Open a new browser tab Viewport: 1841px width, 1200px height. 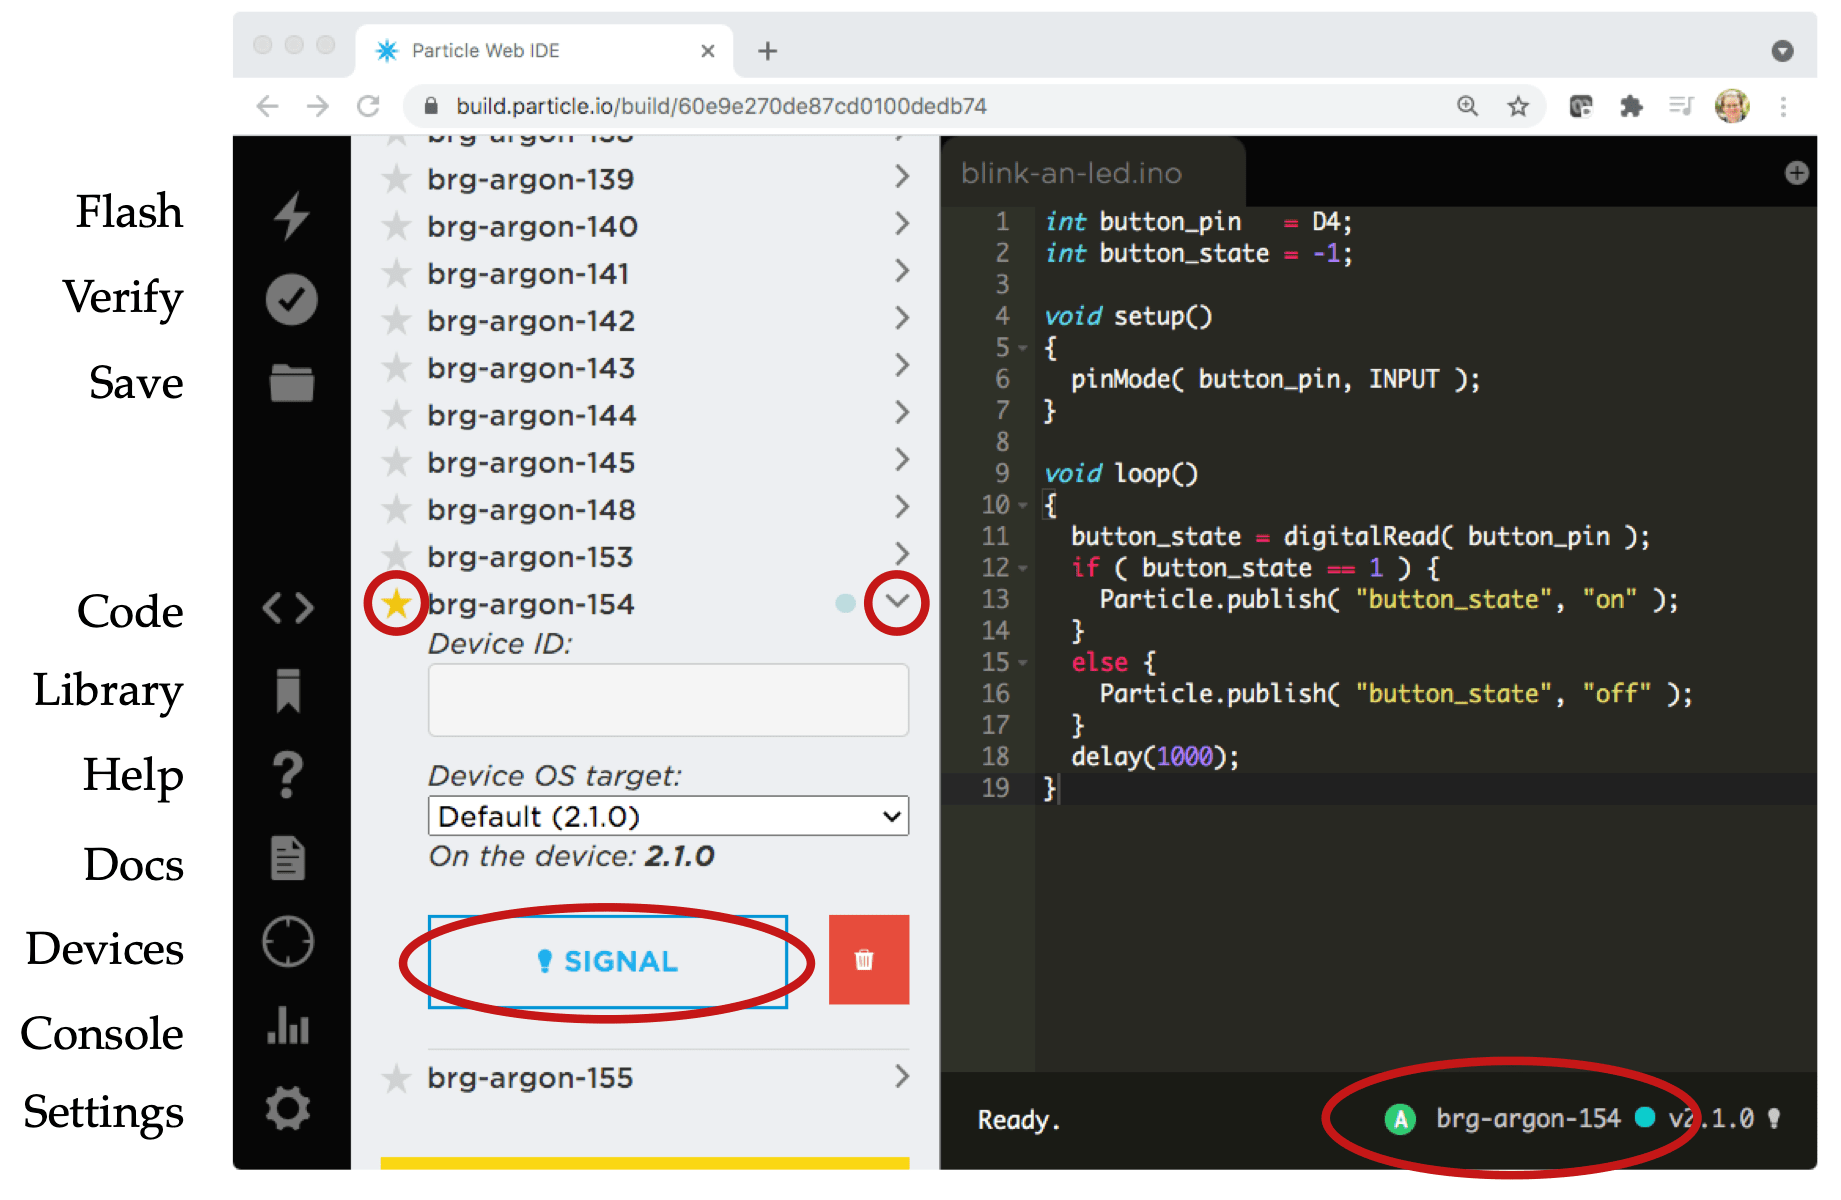(x=767, y=51)
